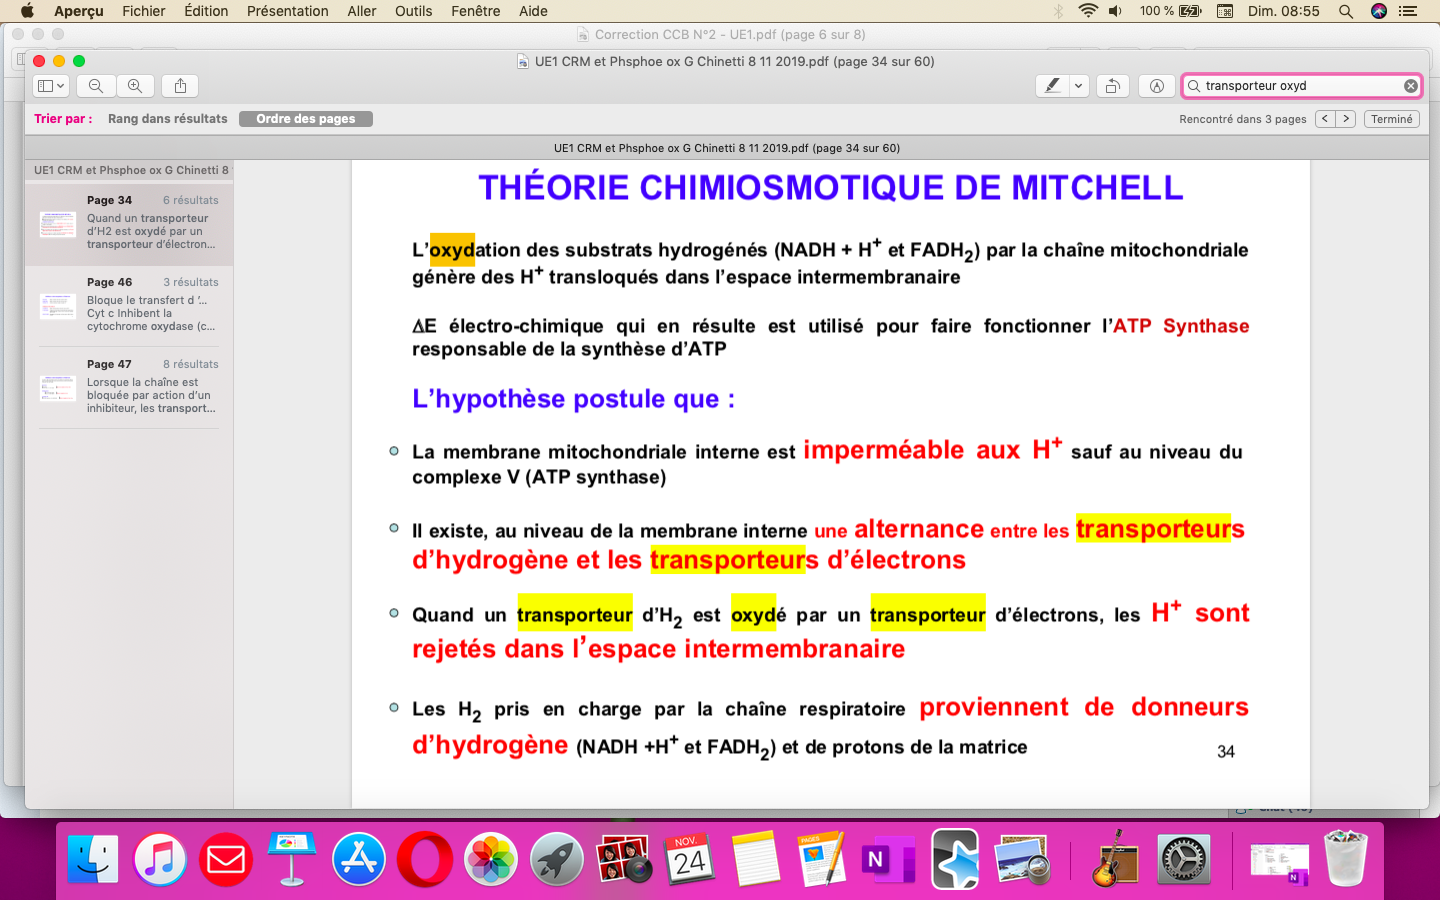Expand the highlight color dropdown arrow
The height and width of the screenshot is (900, 1440).
point(1078,86)
